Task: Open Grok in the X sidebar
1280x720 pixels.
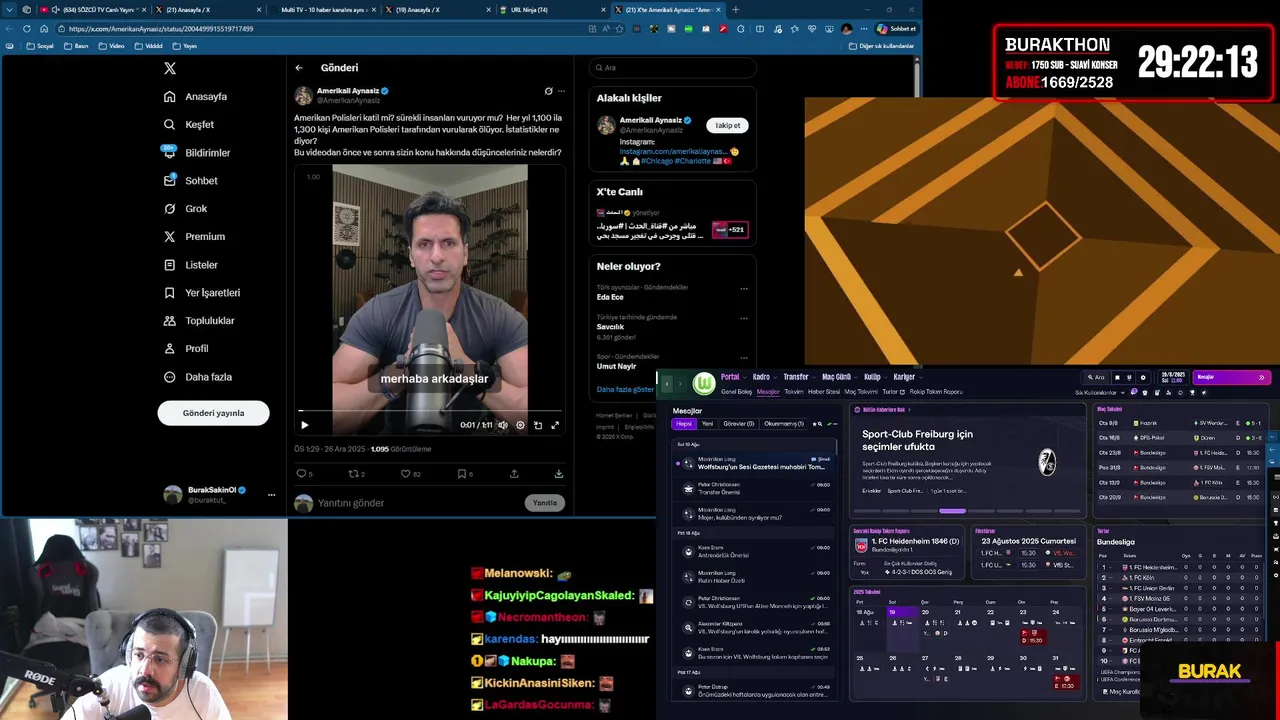Action: (x=185, y=209)
